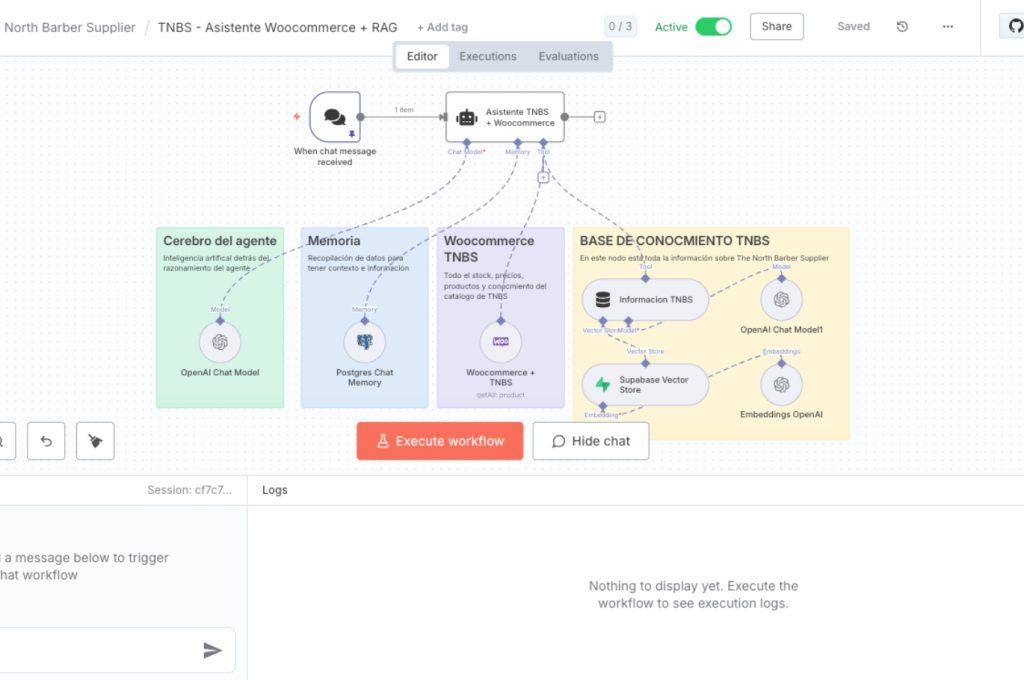Open the North Barber Supplier breadcrumb
1024x680 pixels.
pos(69,27)
